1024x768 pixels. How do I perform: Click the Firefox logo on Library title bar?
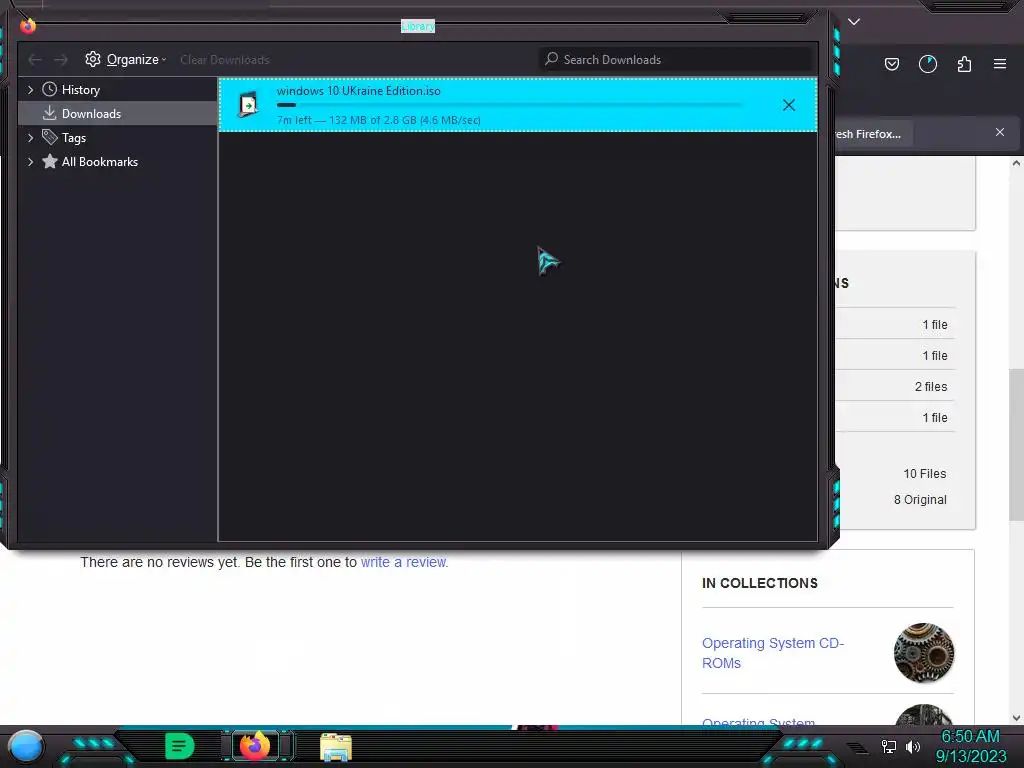tap(27, 25)
